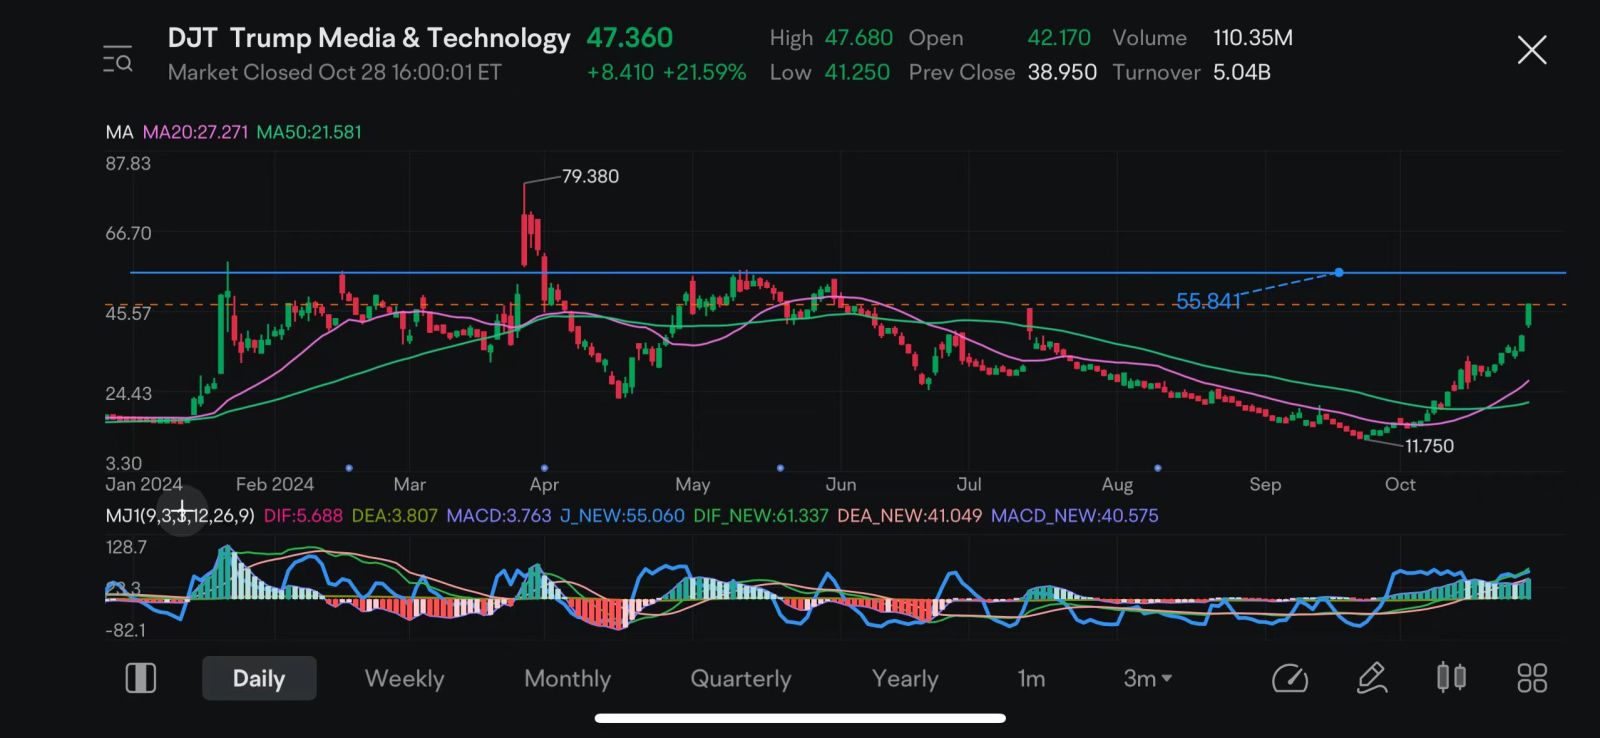The image size is (1600, 738).
Task: Click the current price 47.360
Action: point(629,38)
